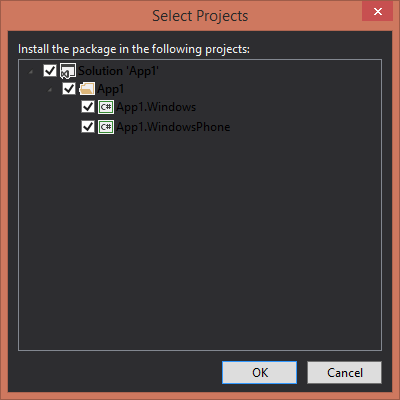The height and width of the screenshot is (400, 400).
Task: Click the App1 folder icon
Action: tap(87, 89)
